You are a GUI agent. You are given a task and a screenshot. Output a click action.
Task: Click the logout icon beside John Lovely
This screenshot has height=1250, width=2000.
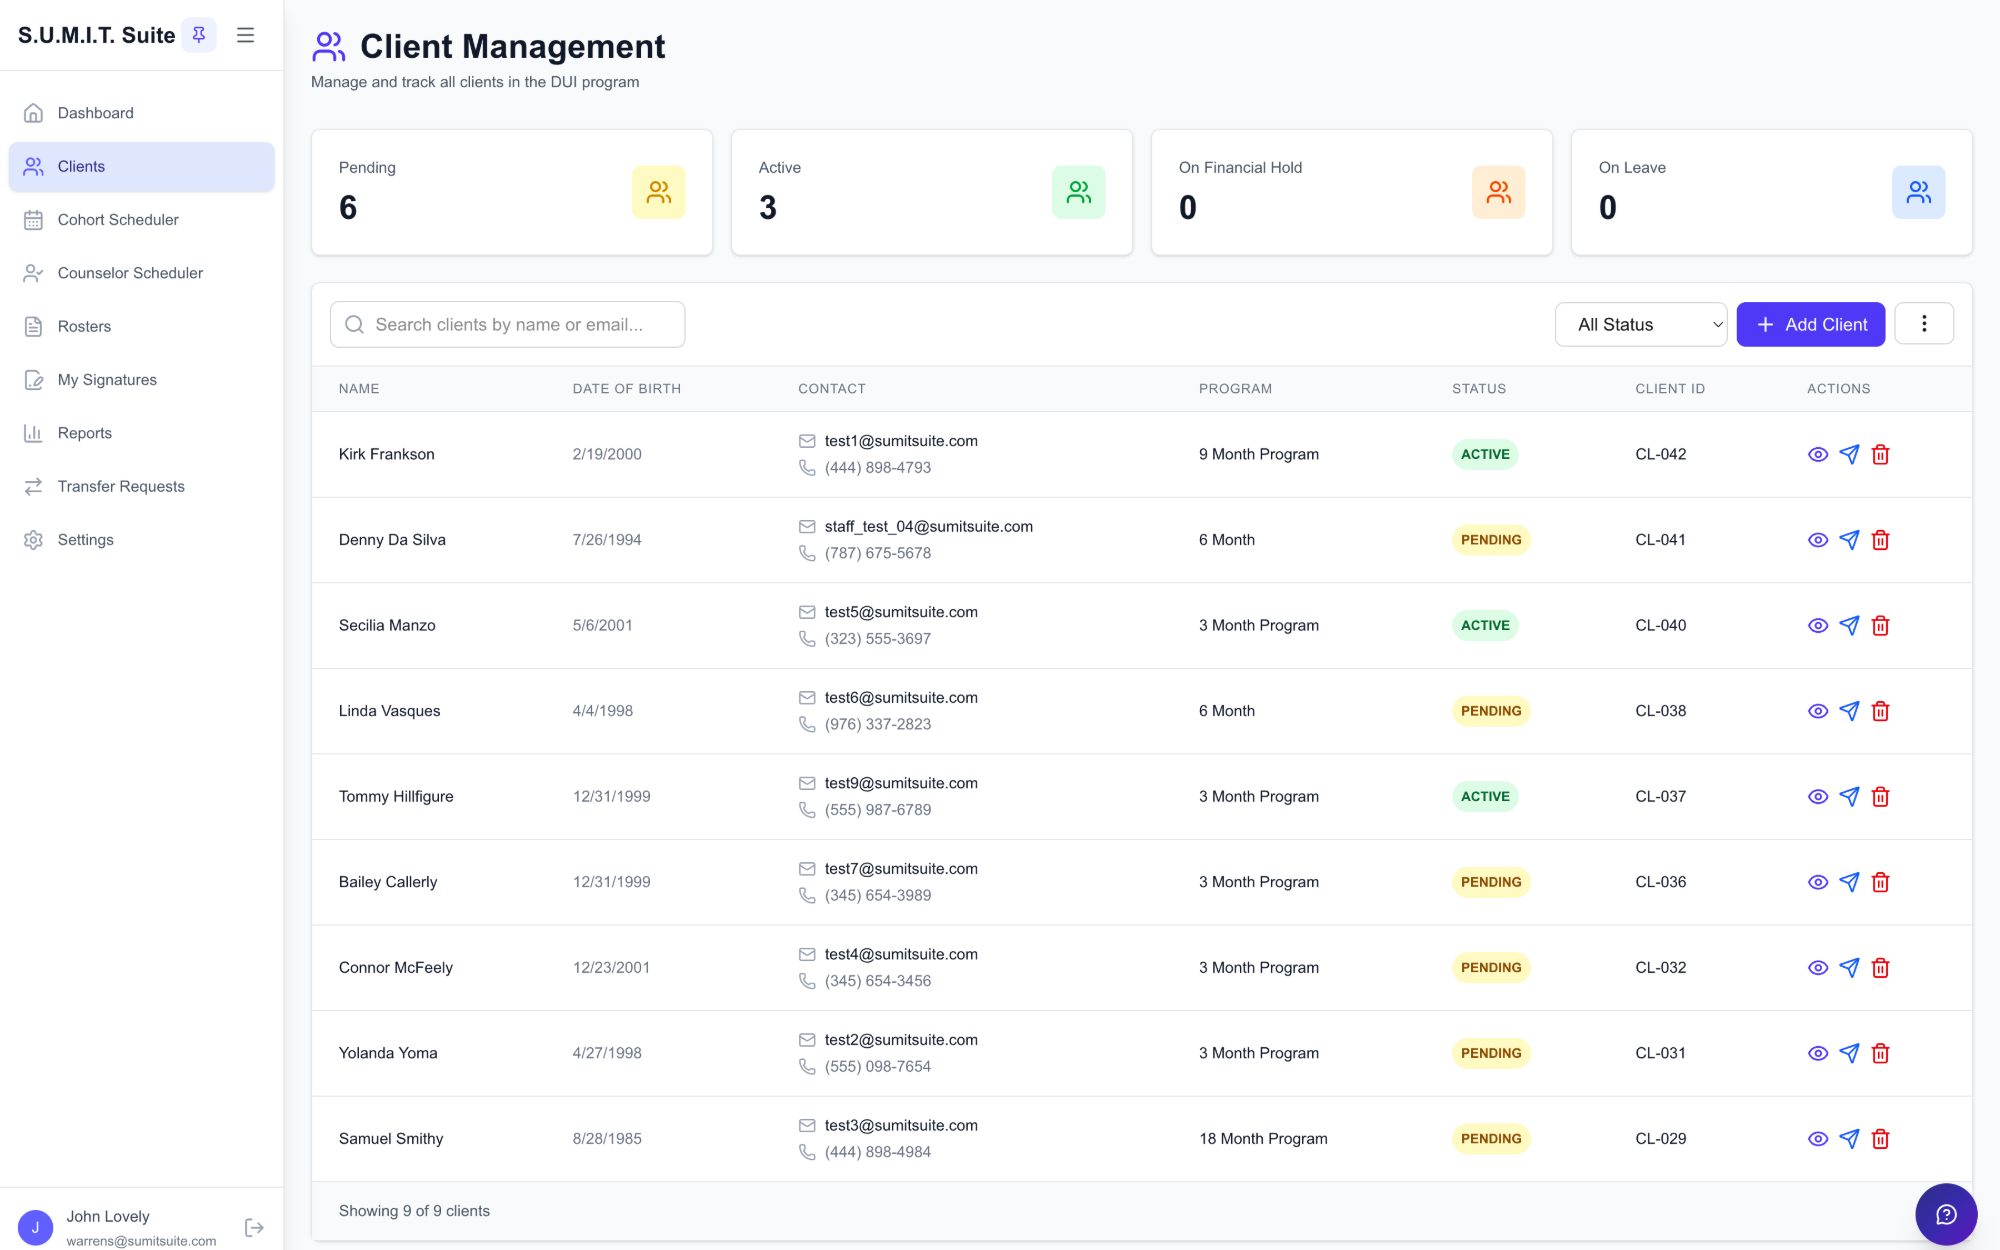point(254,1227)
